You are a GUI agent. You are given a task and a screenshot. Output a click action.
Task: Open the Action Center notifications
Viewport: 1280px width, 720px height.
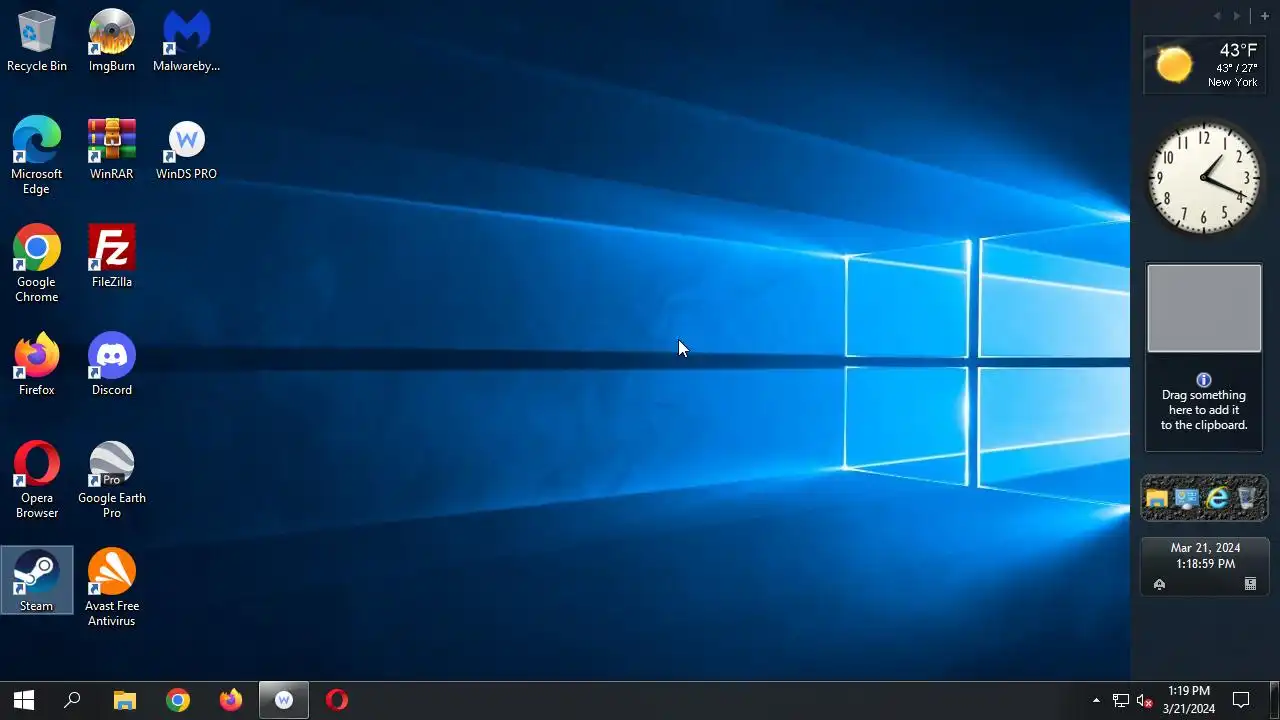tap(1241, 700)
